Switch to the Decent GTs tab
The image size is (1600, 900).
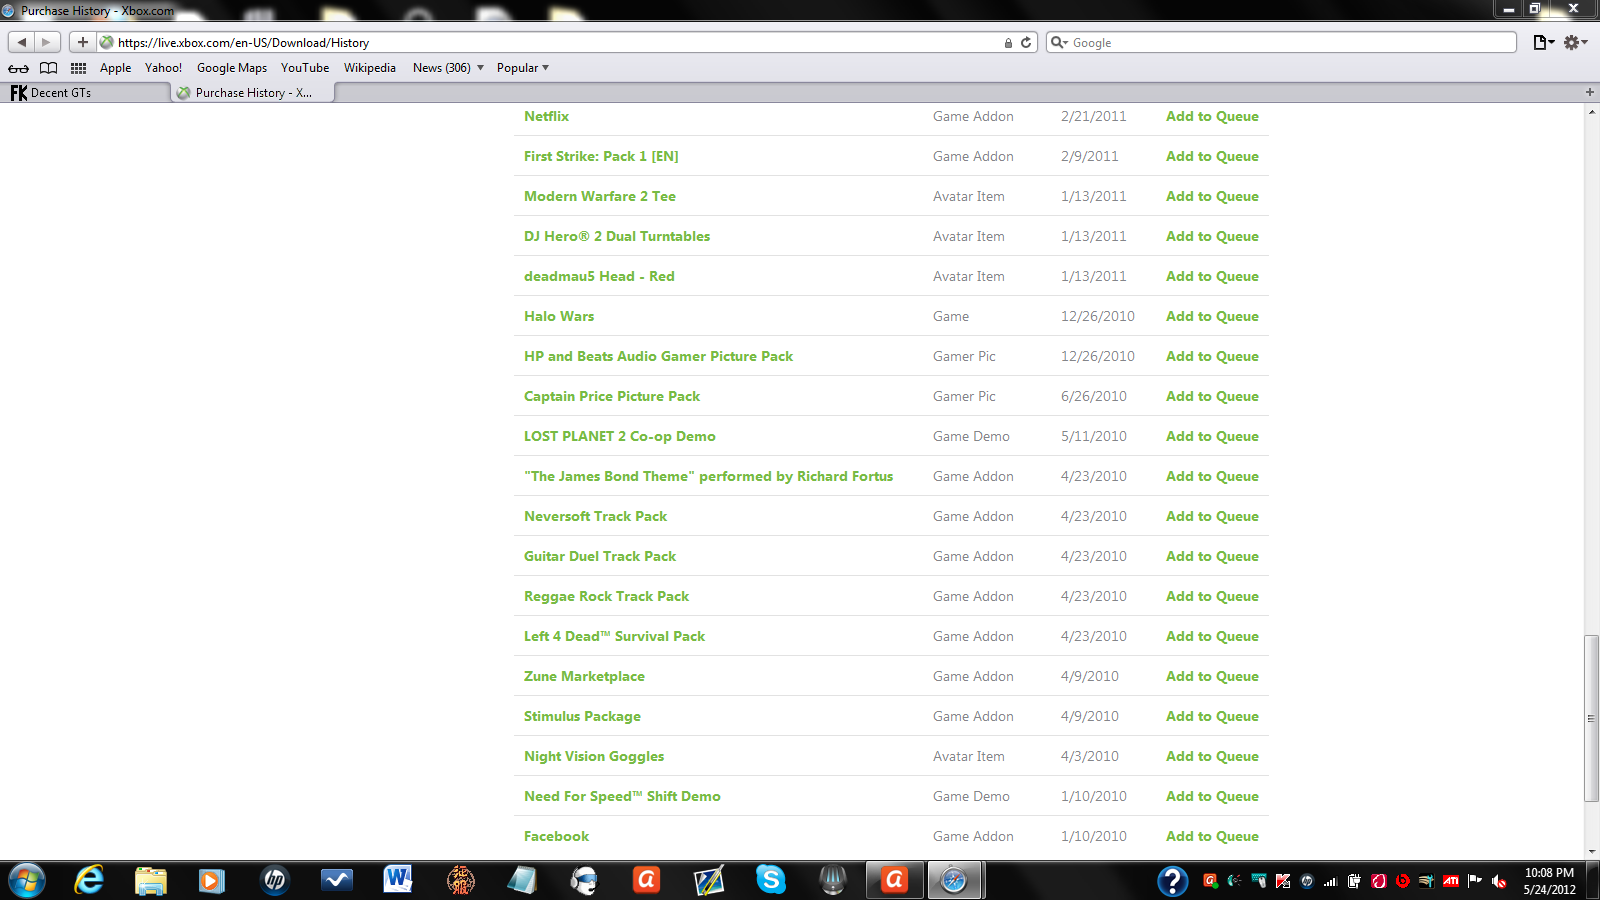85,93
